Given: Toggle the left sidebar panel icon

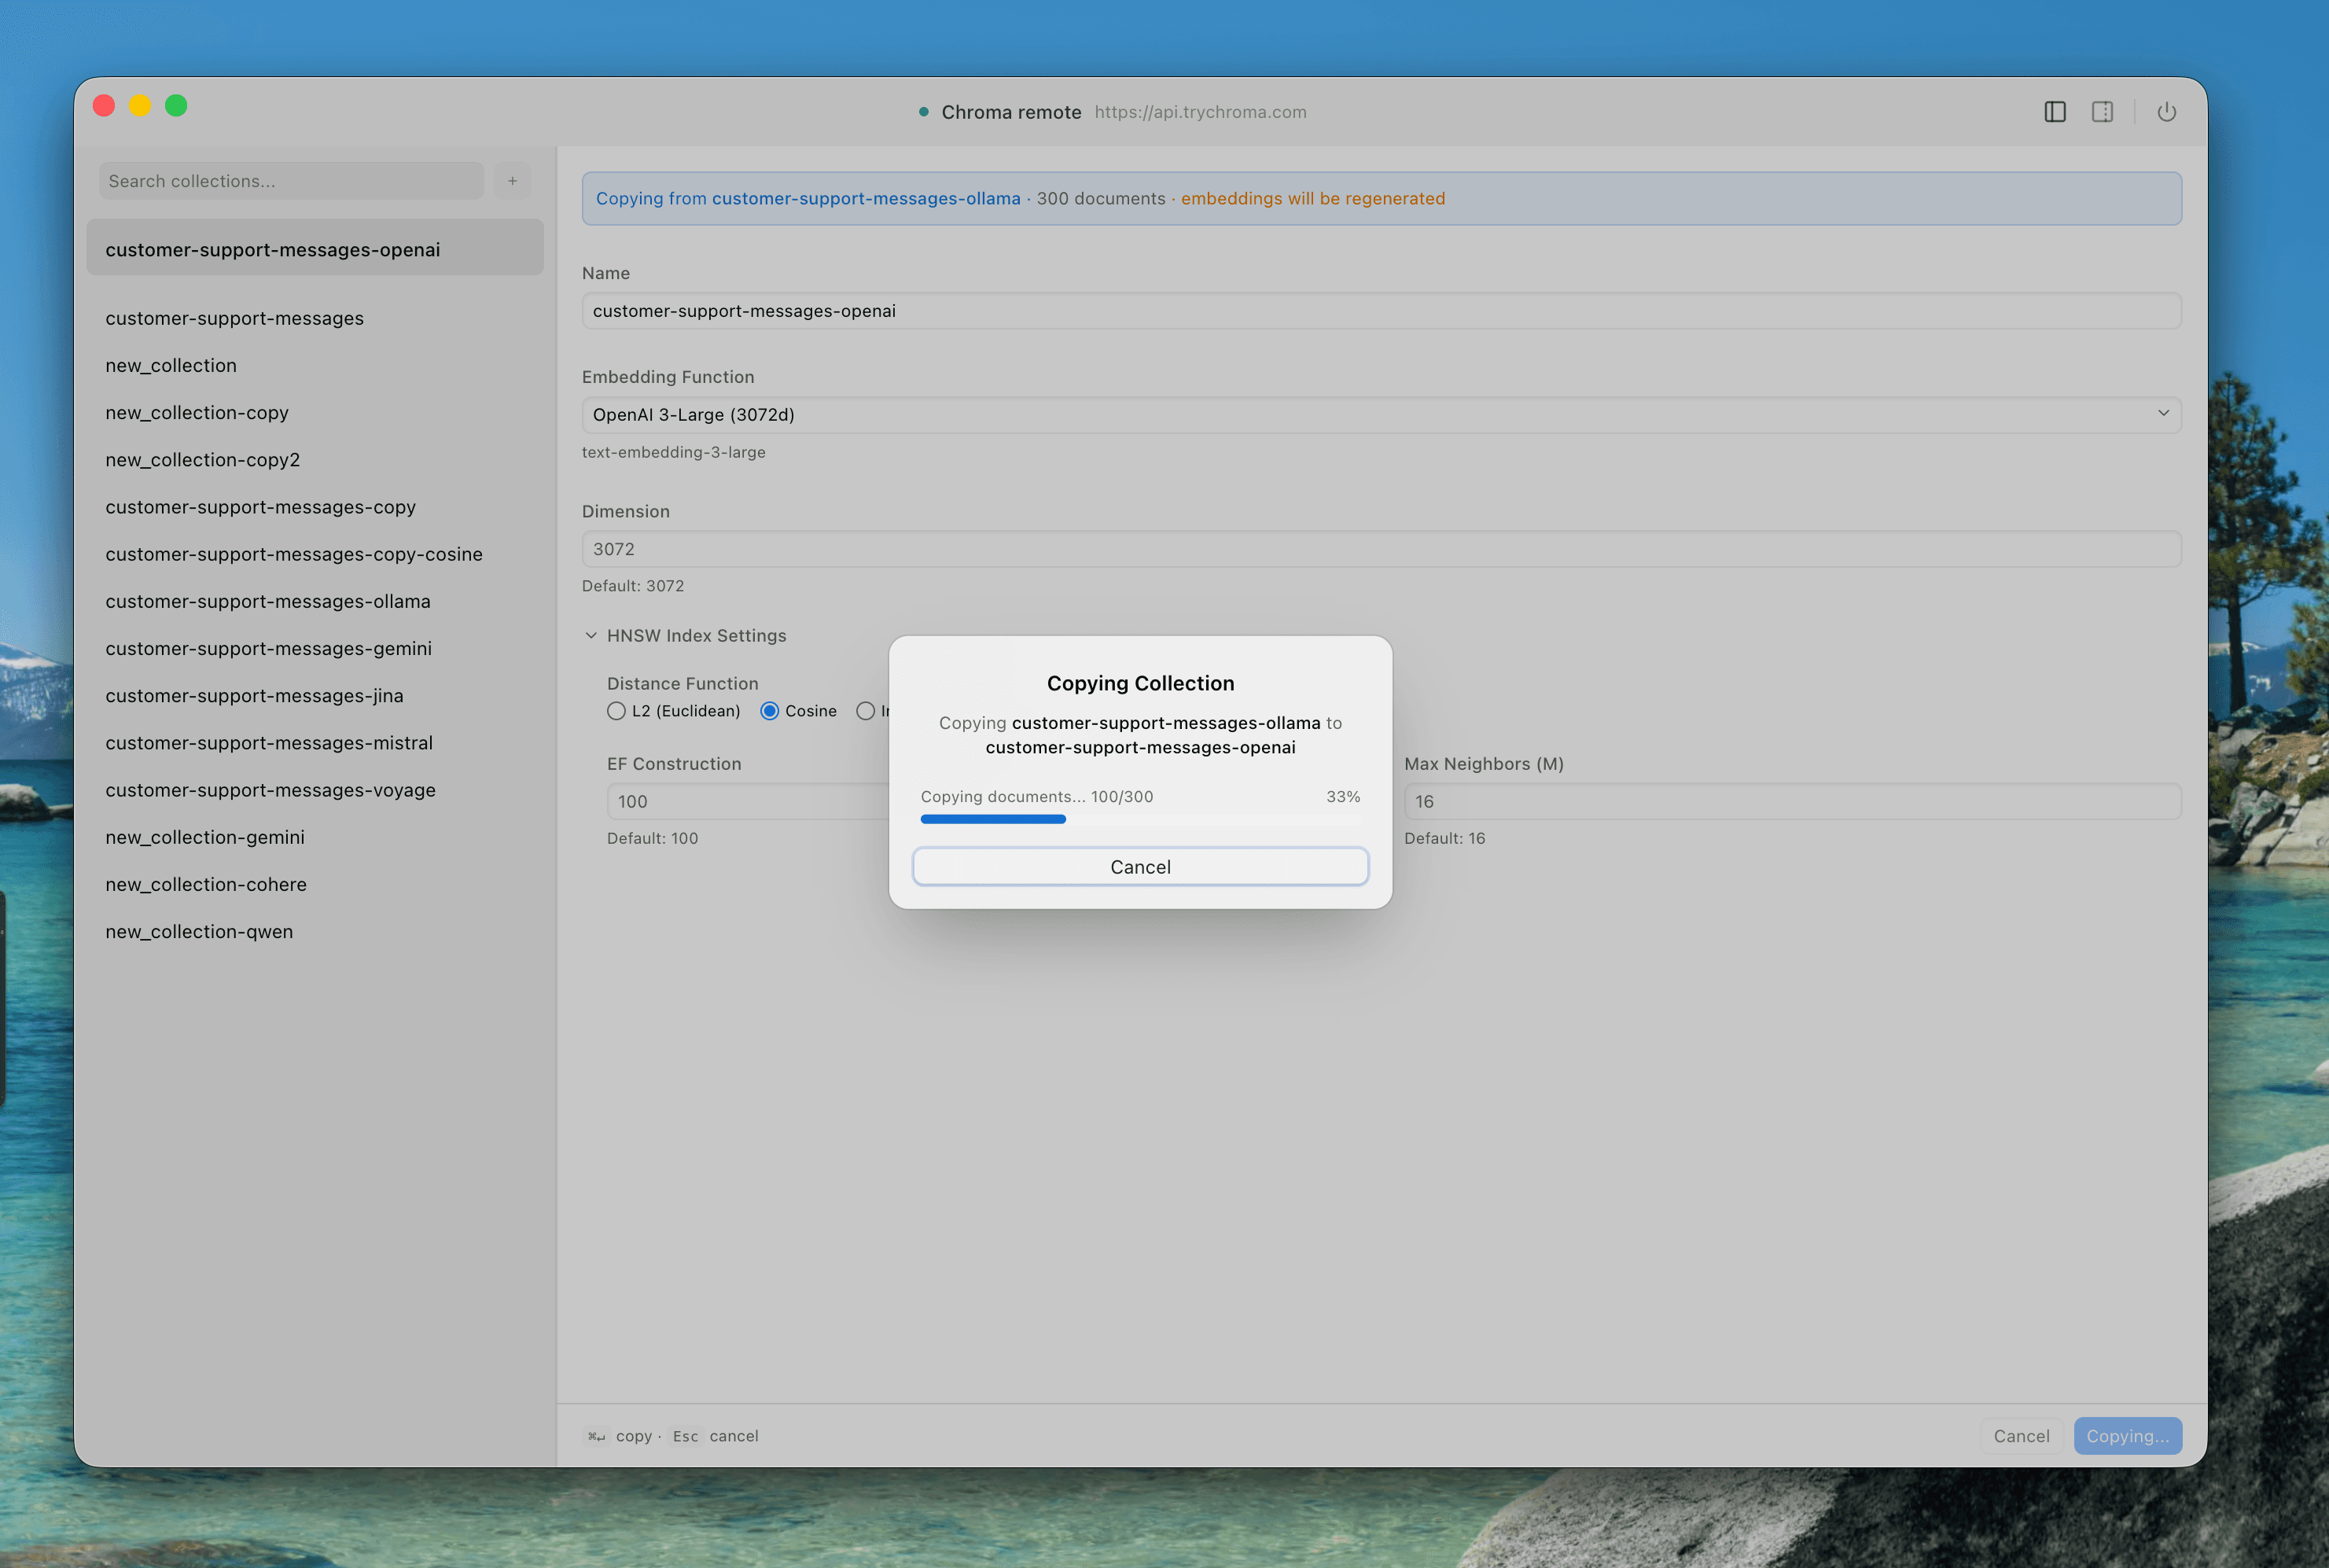Looking at the screenshot, I should (x=2054, y=112).
